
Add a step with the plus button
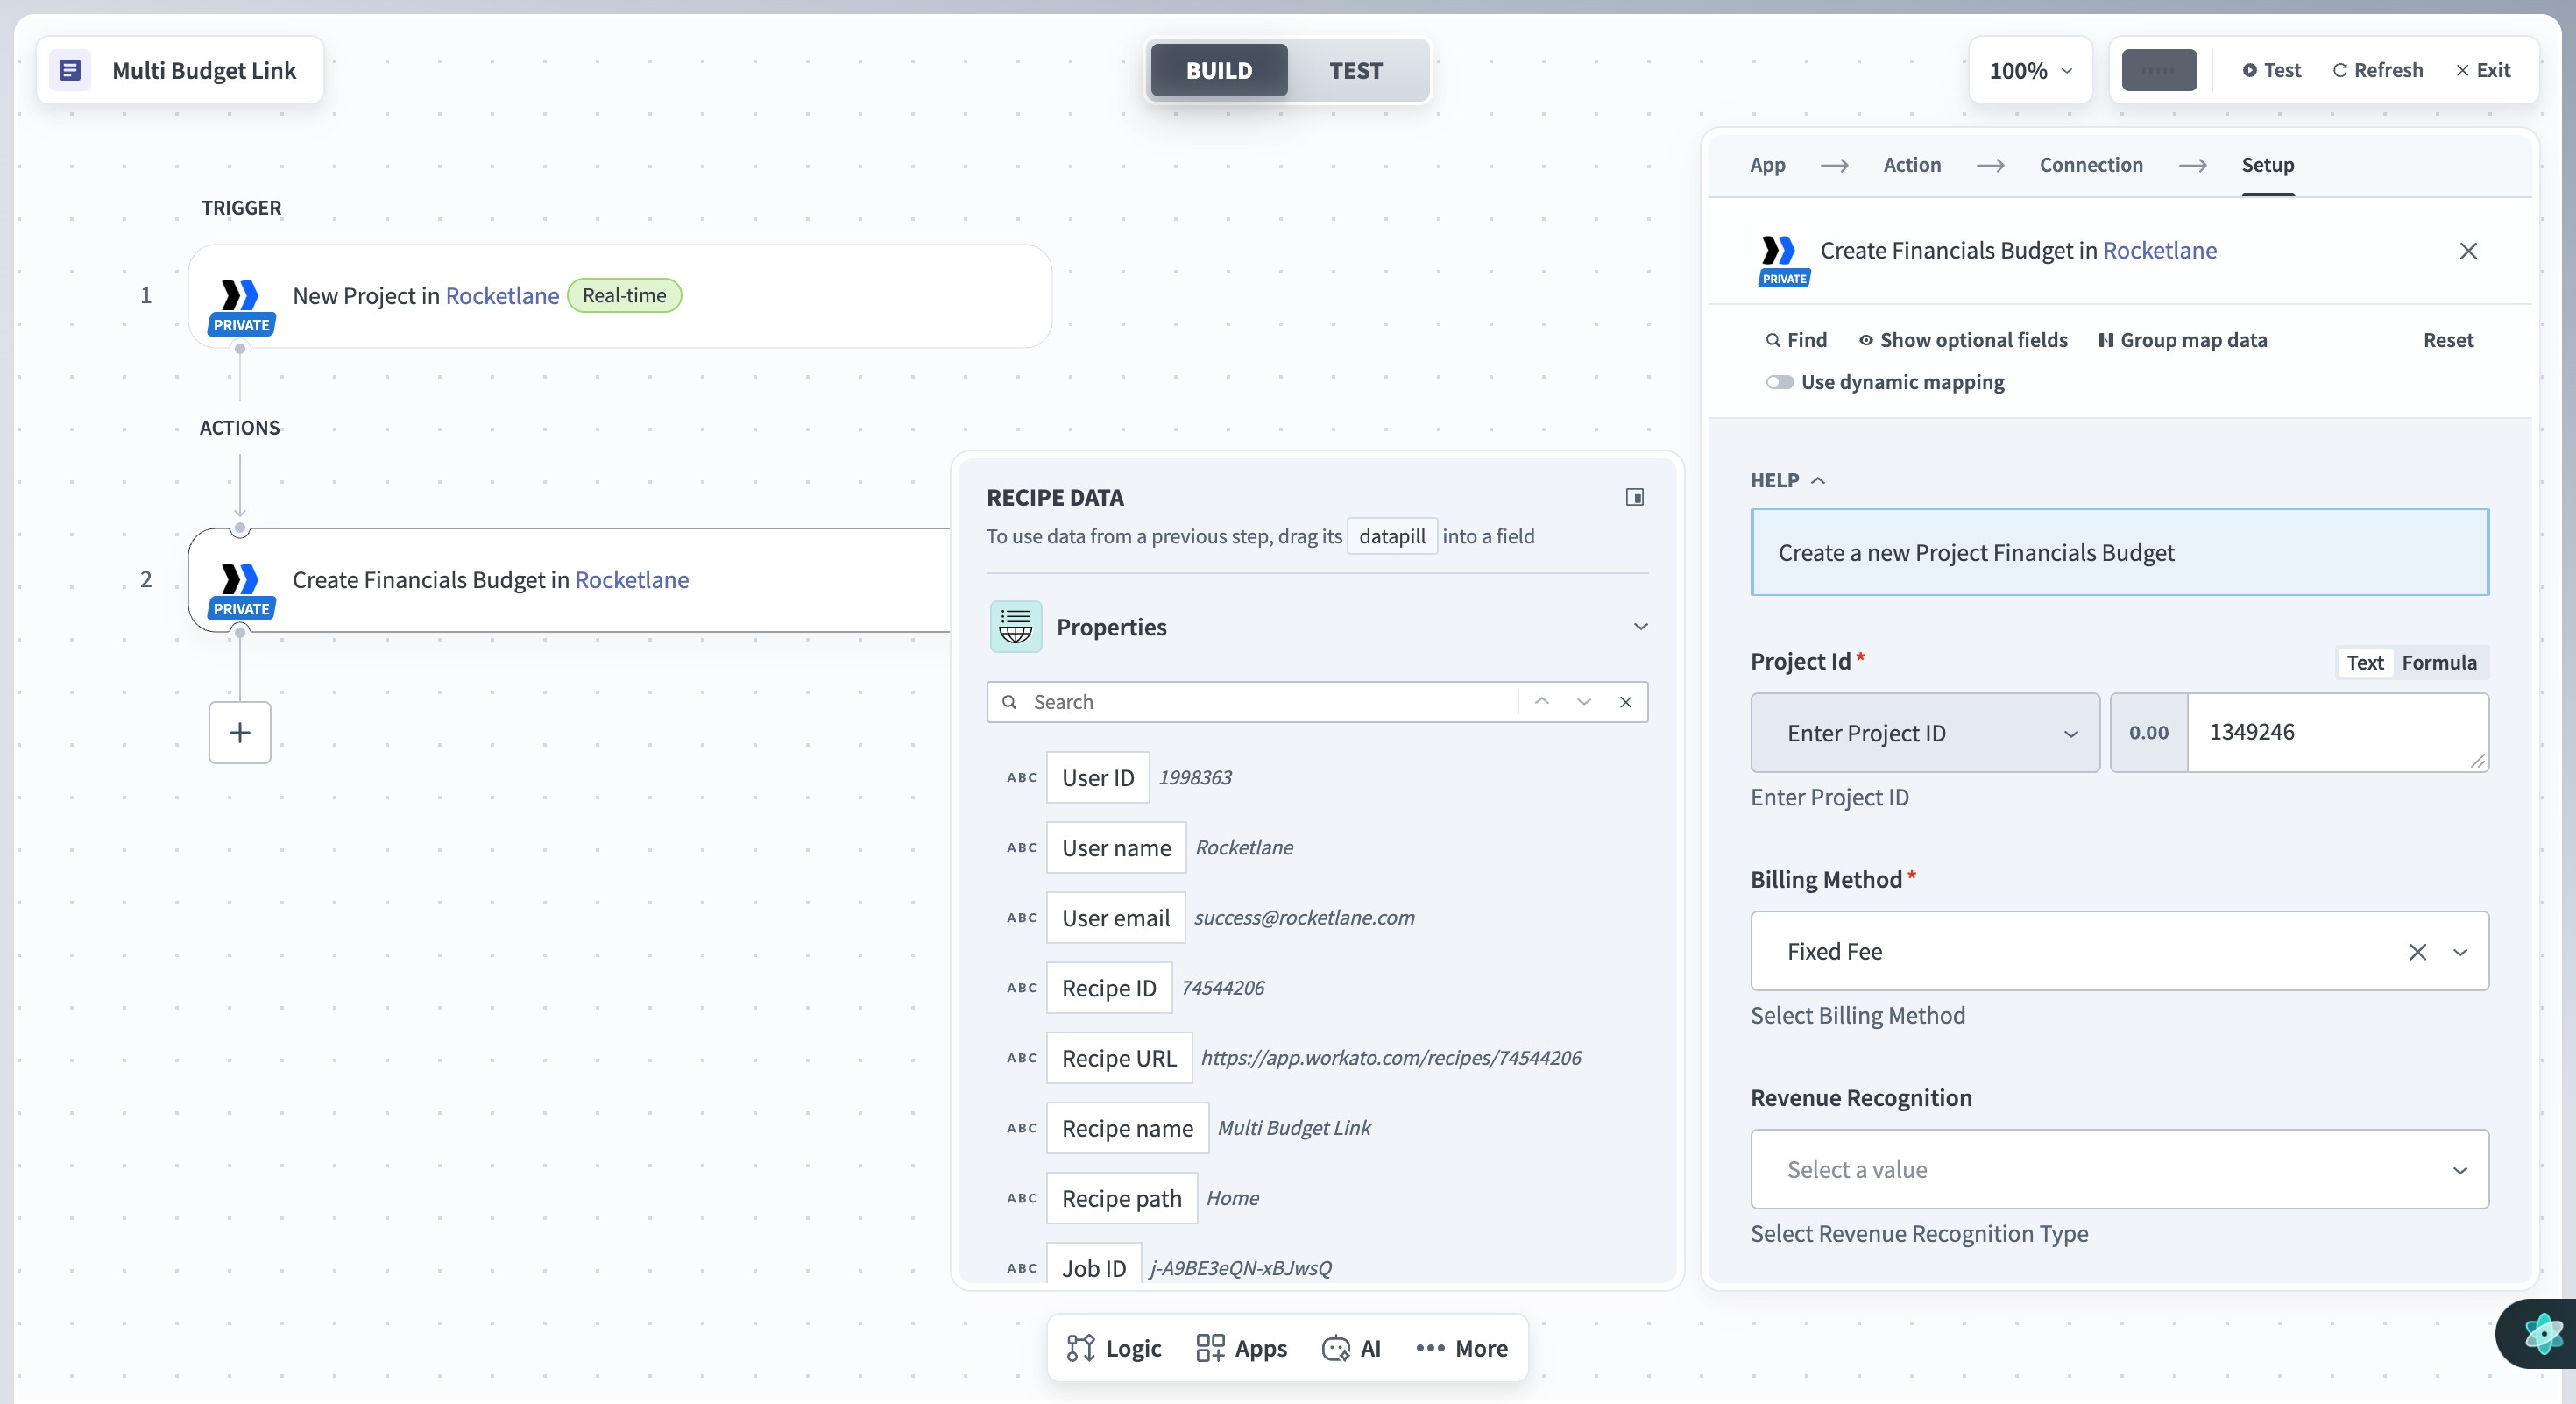[x=240, y=732]
